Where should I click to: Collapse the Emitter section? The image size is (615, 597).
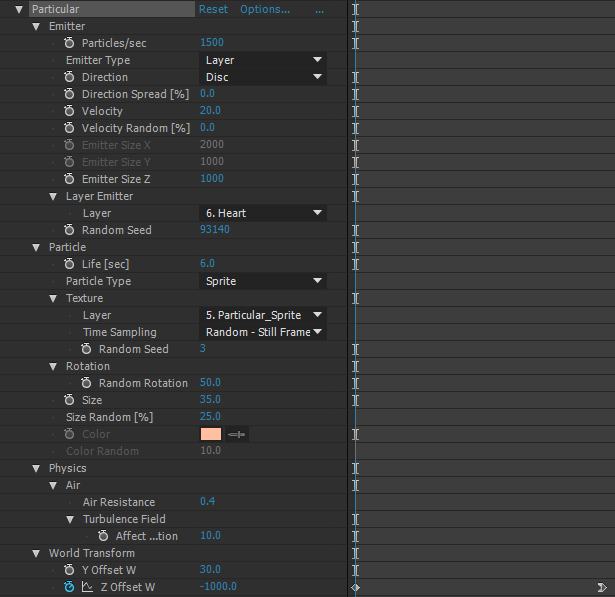(x=36, y=26)
